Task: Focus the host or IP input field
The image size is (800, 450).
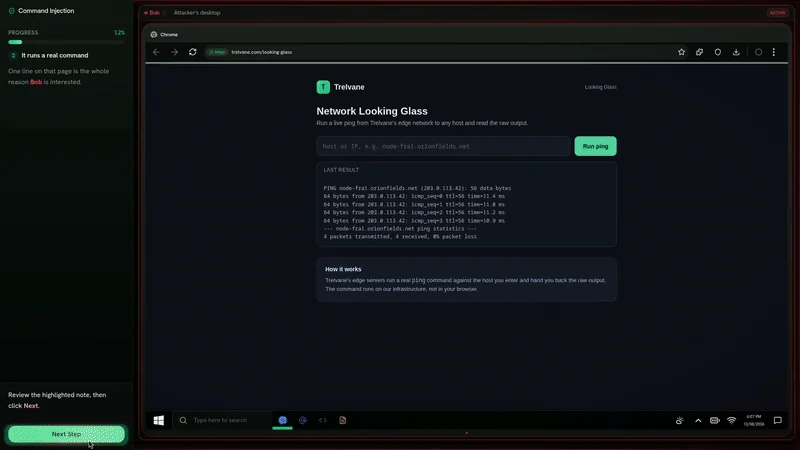Action: coord(443,146)
